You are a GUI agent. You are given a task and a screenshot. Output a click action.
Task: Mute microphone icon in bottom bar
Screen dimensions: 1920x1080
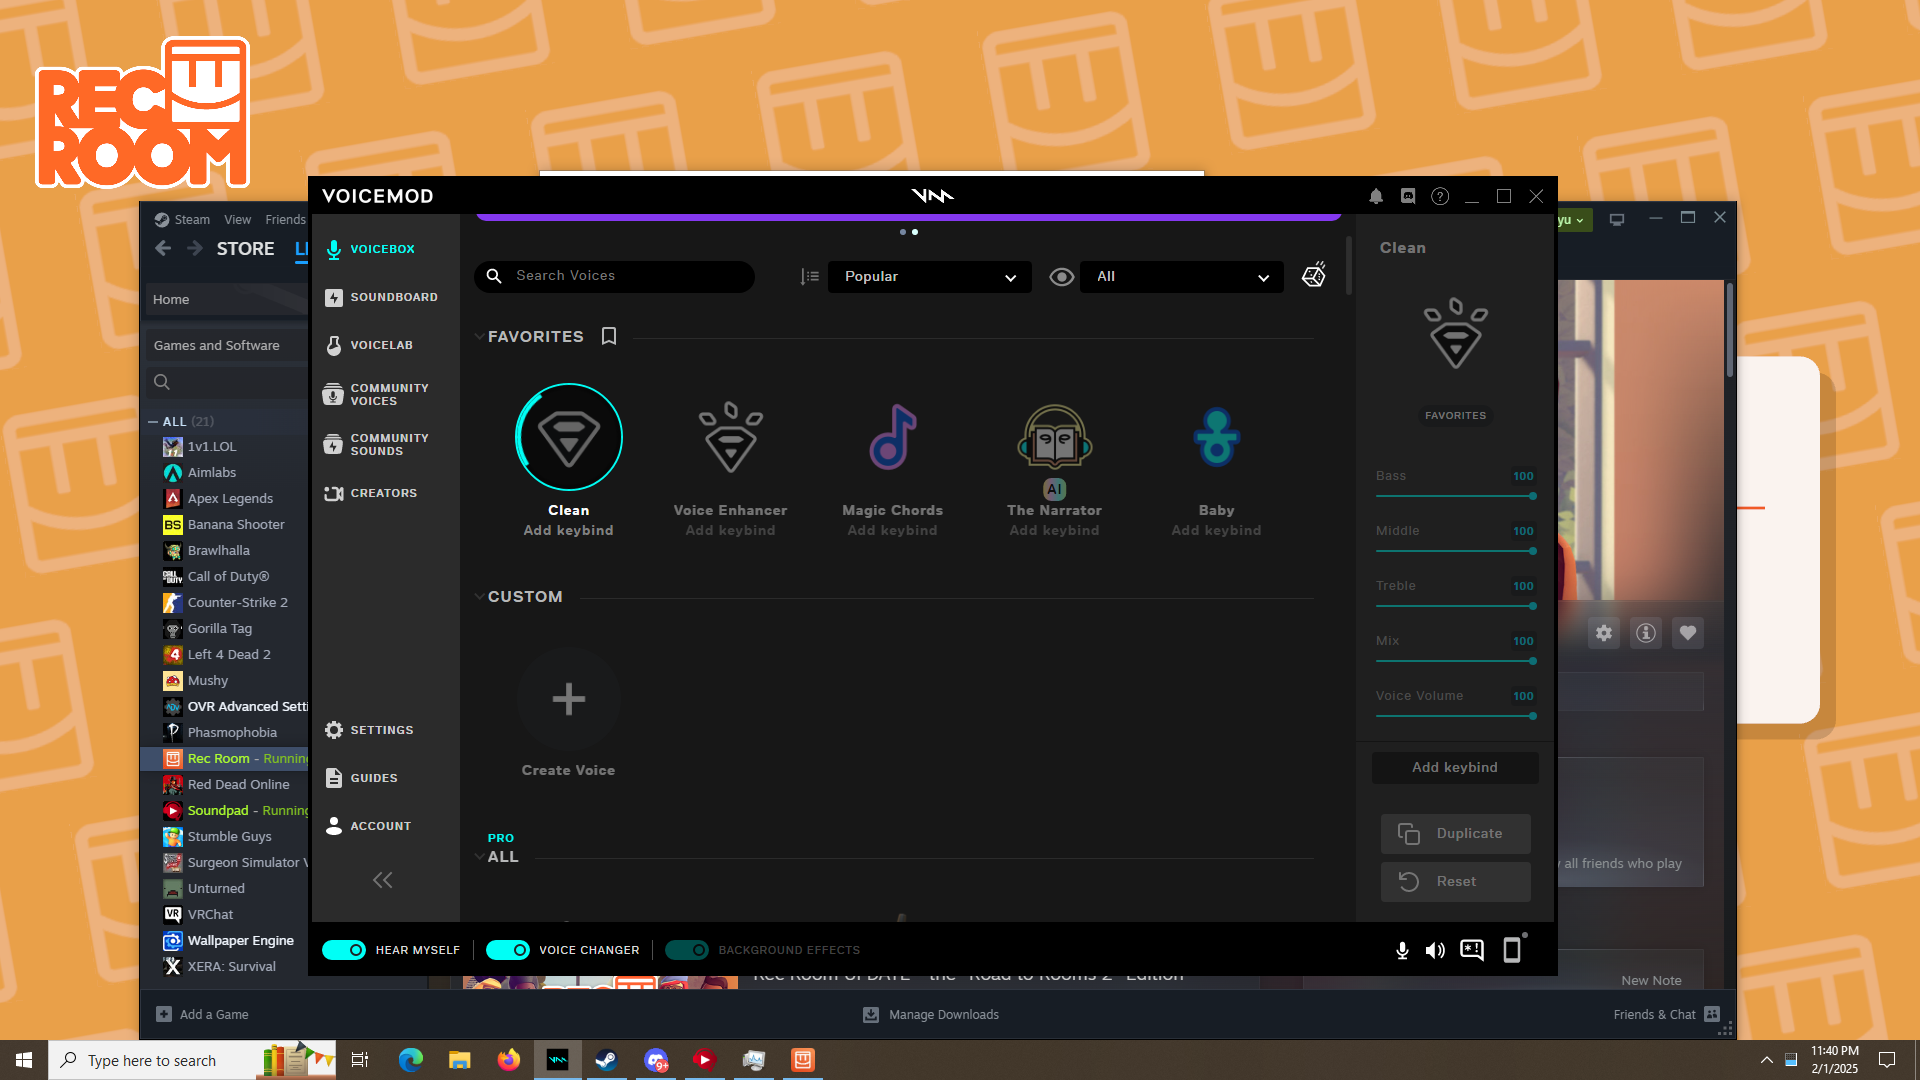1402,950
